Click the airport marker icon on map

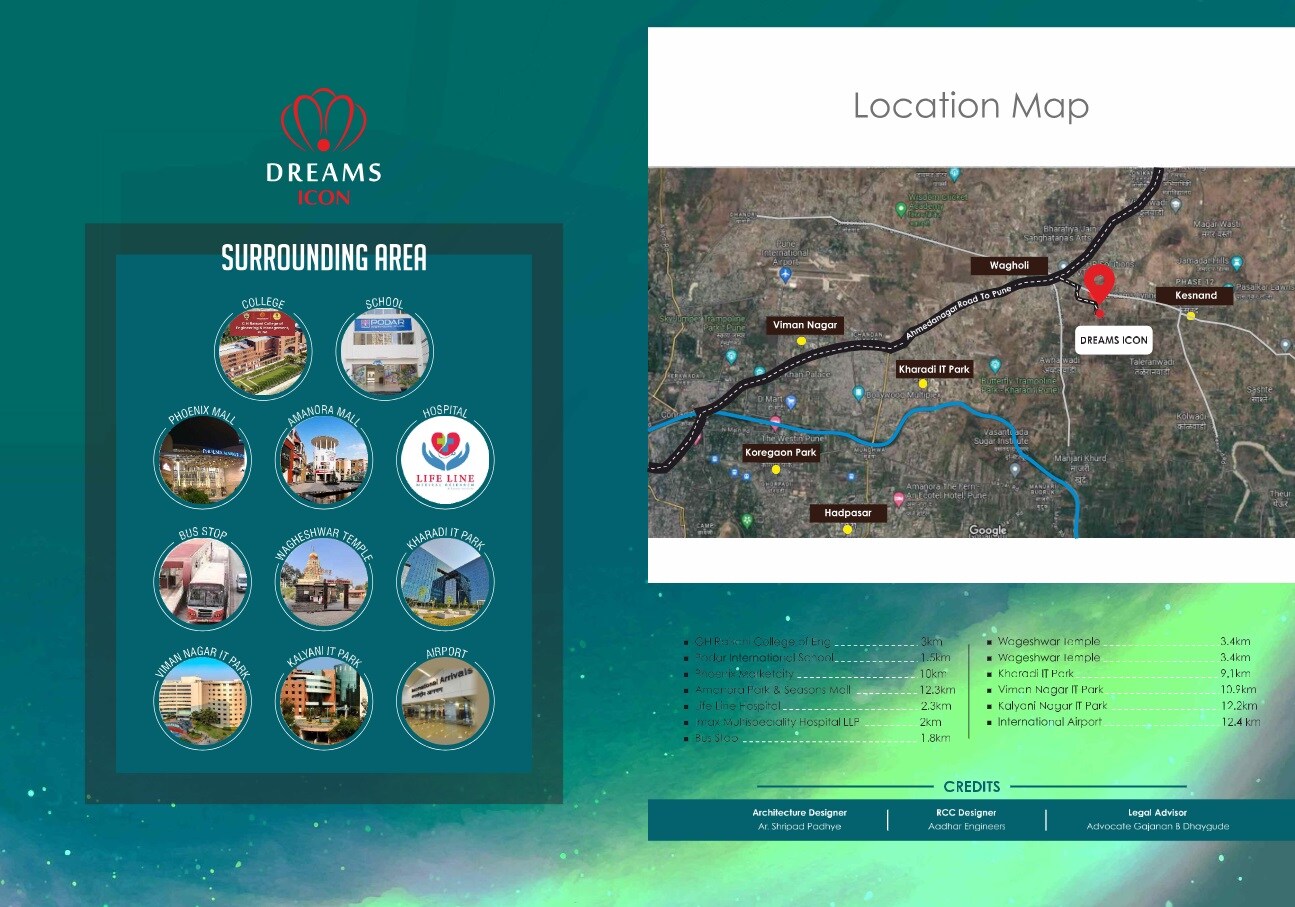tap(785, 274)
